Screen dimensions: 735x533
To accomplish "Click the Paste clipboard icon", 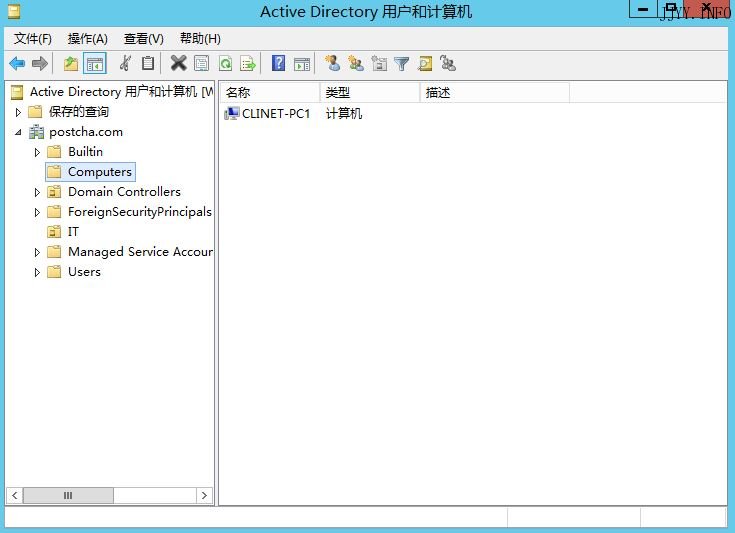I will [x=148, y=63].
